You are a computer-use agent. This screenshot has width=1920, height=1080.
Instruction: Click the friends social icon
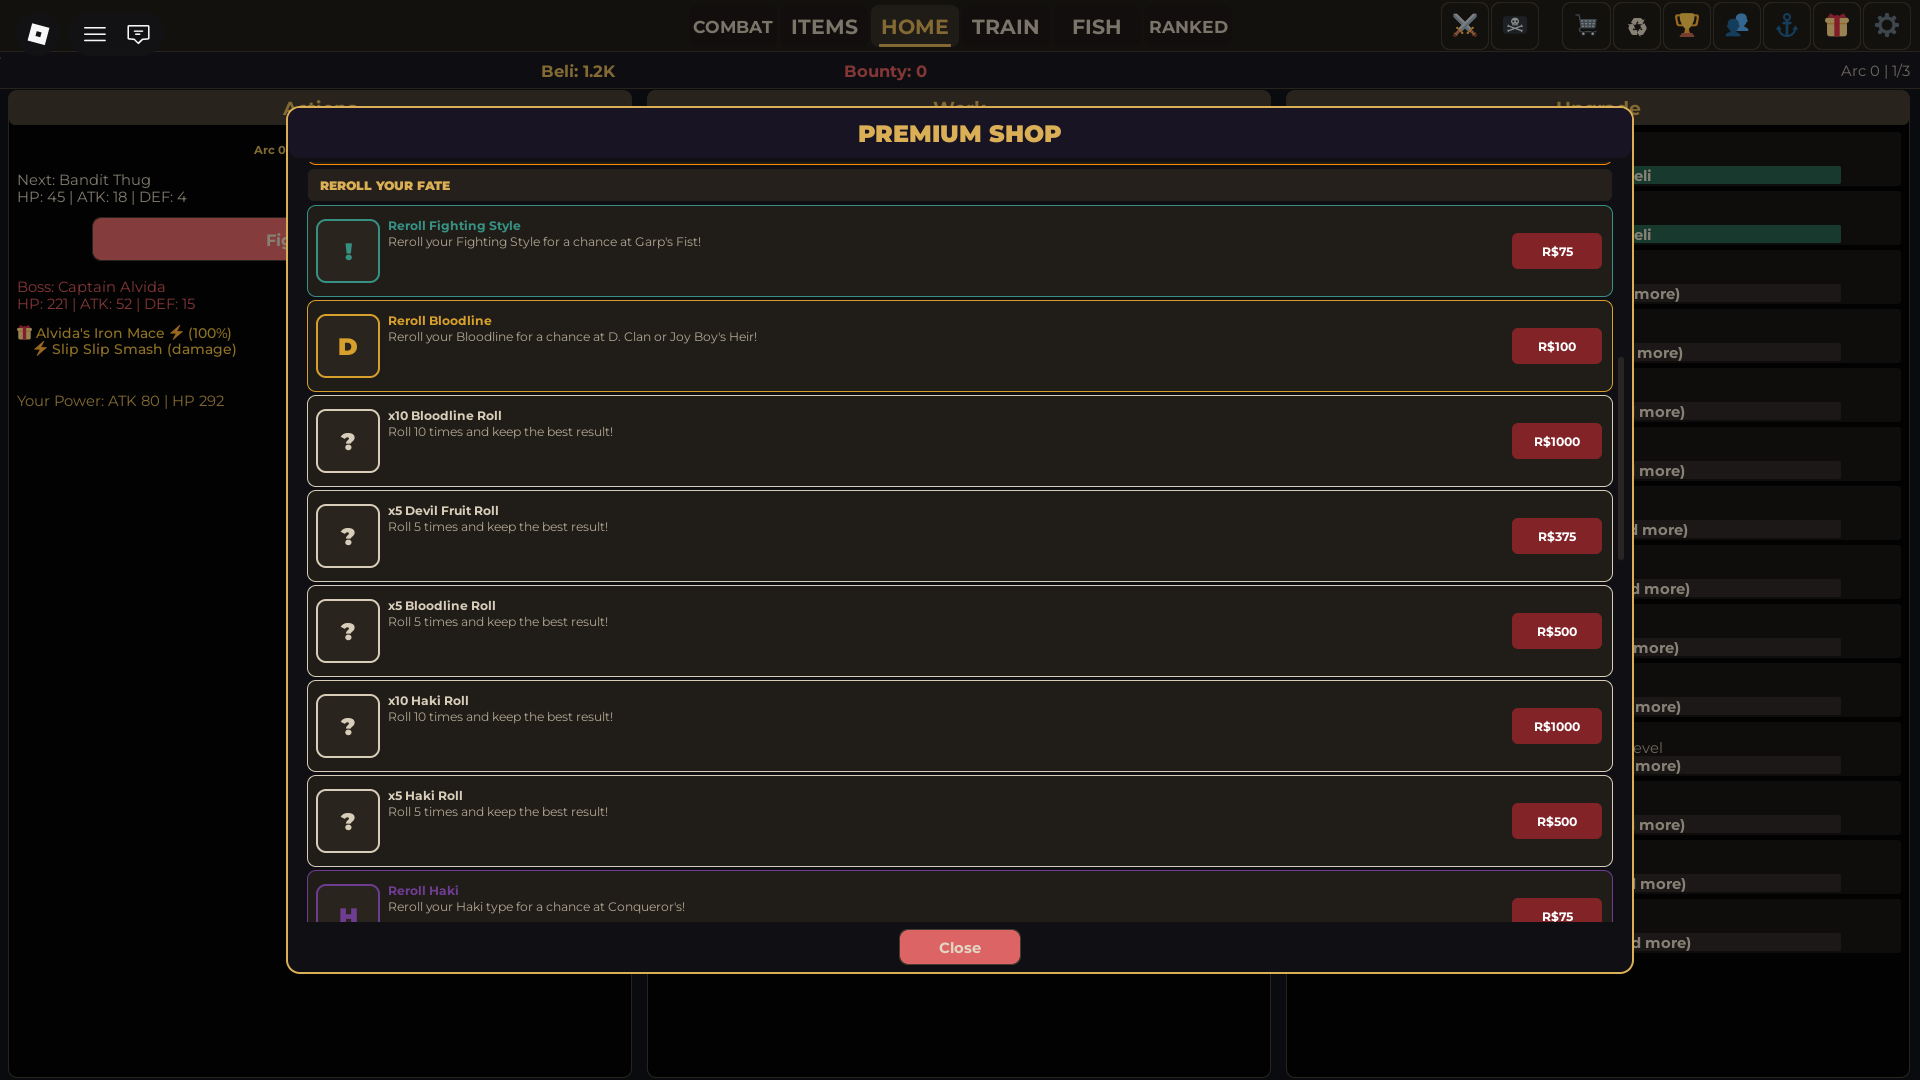point(1737,26)
